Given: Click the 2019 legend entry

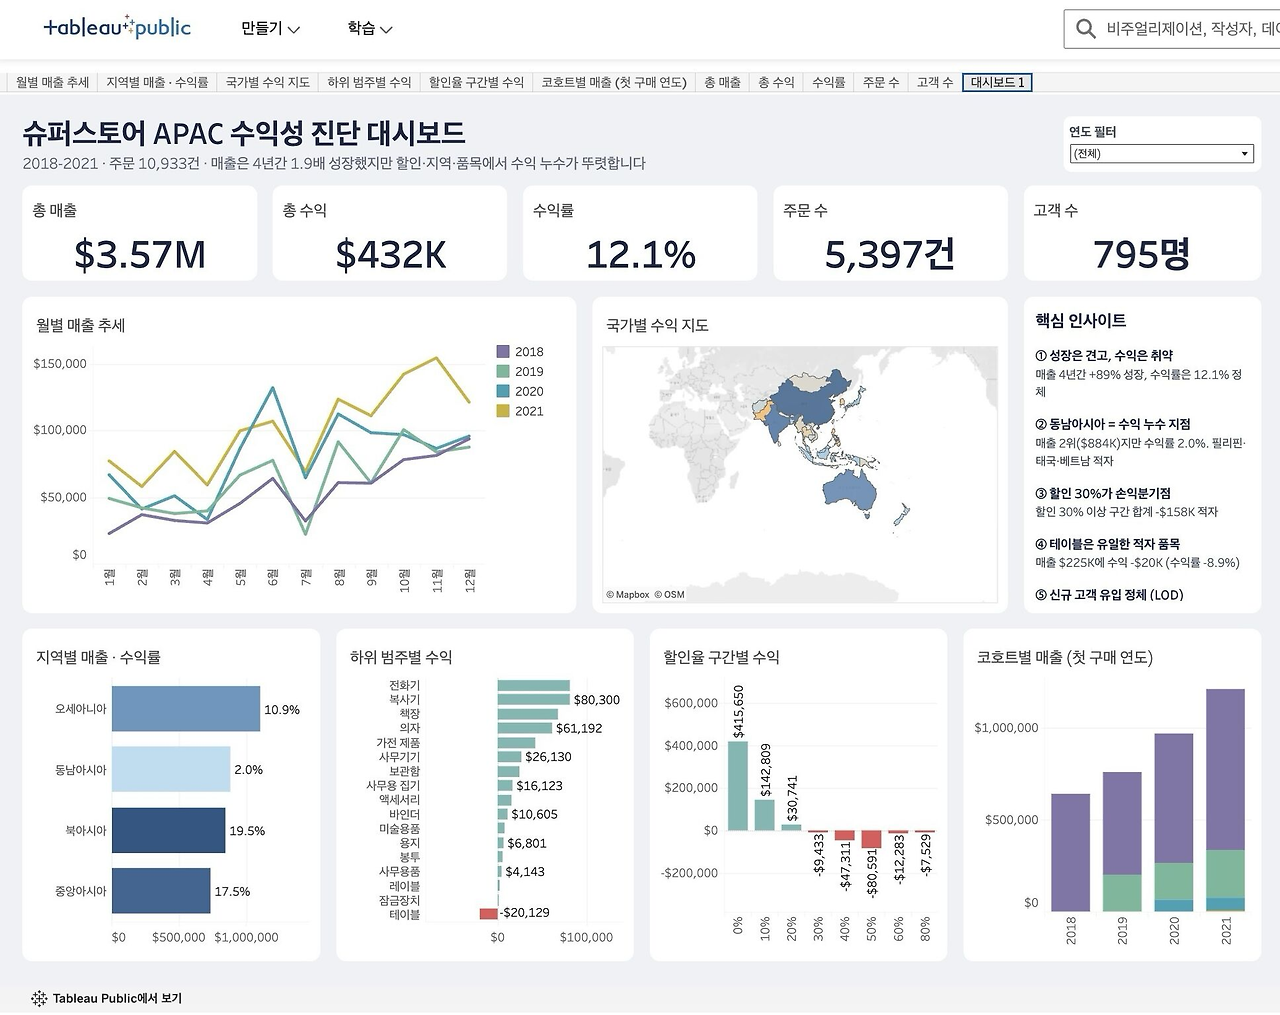Looking at the screenshot, I should point(520,372).
